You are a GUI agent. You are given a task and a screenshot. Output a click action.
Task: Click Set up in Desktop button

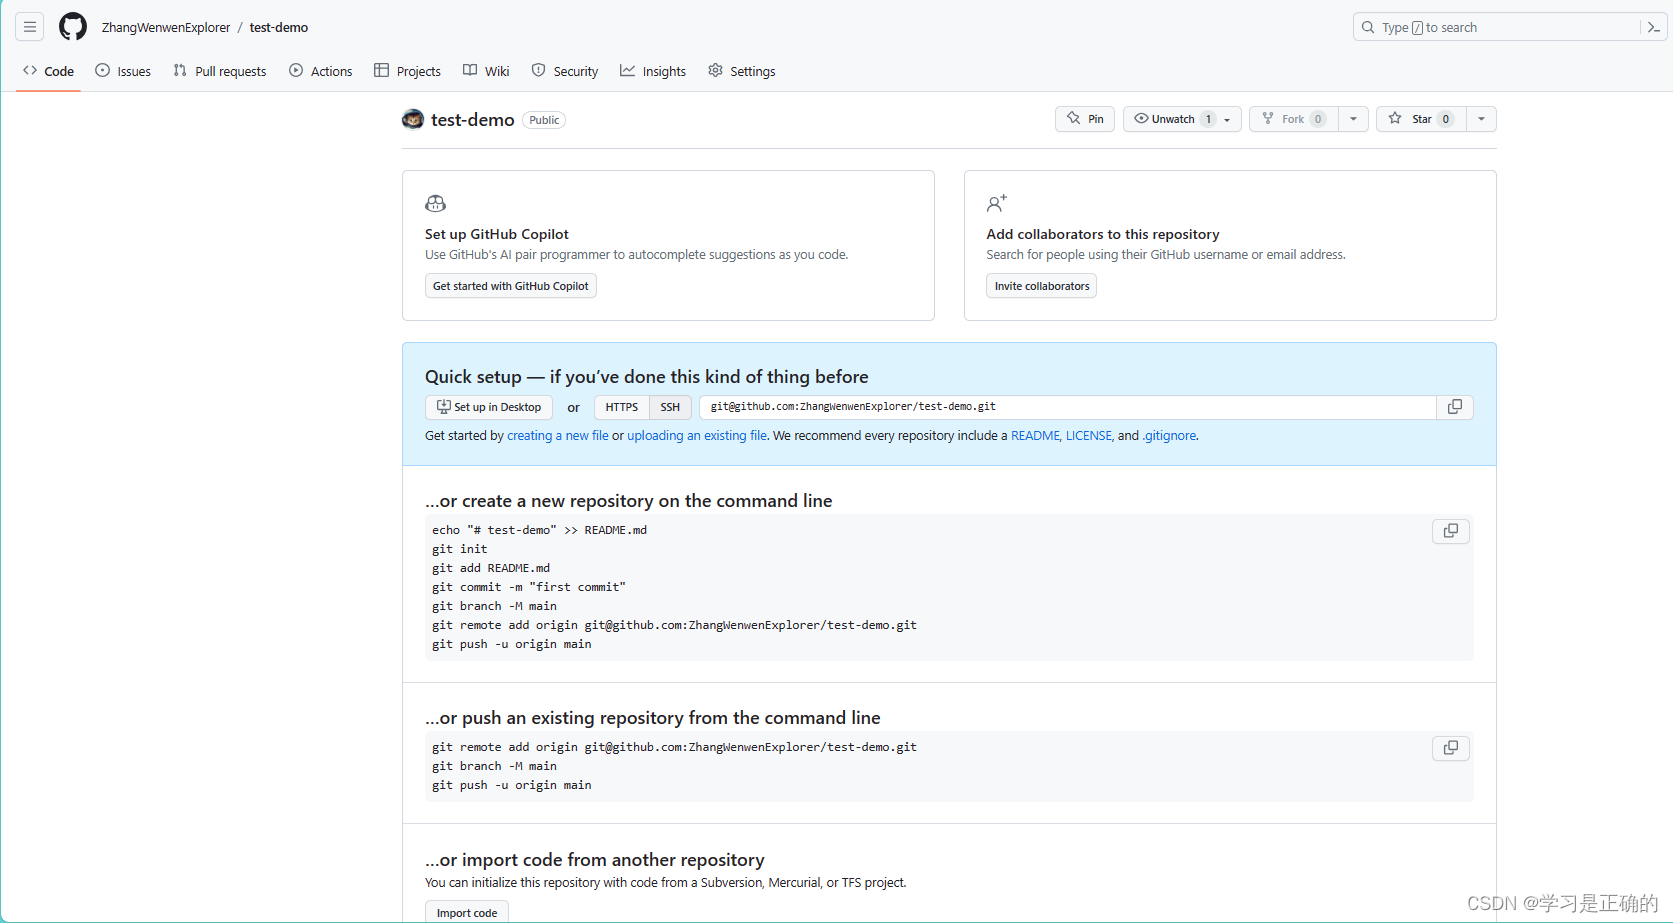click(x=489, y=407)
